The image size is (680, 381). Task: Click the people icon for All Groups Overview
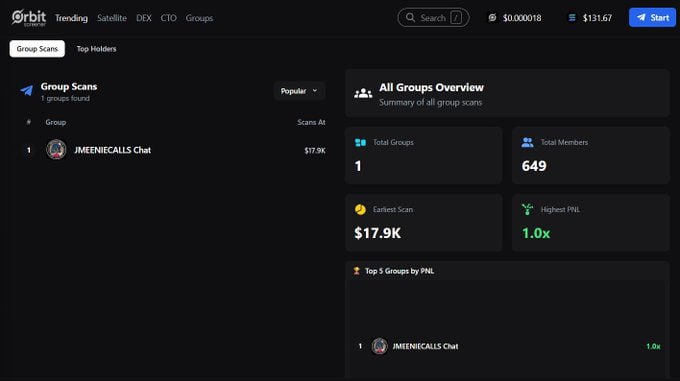(x=363, y=93)
